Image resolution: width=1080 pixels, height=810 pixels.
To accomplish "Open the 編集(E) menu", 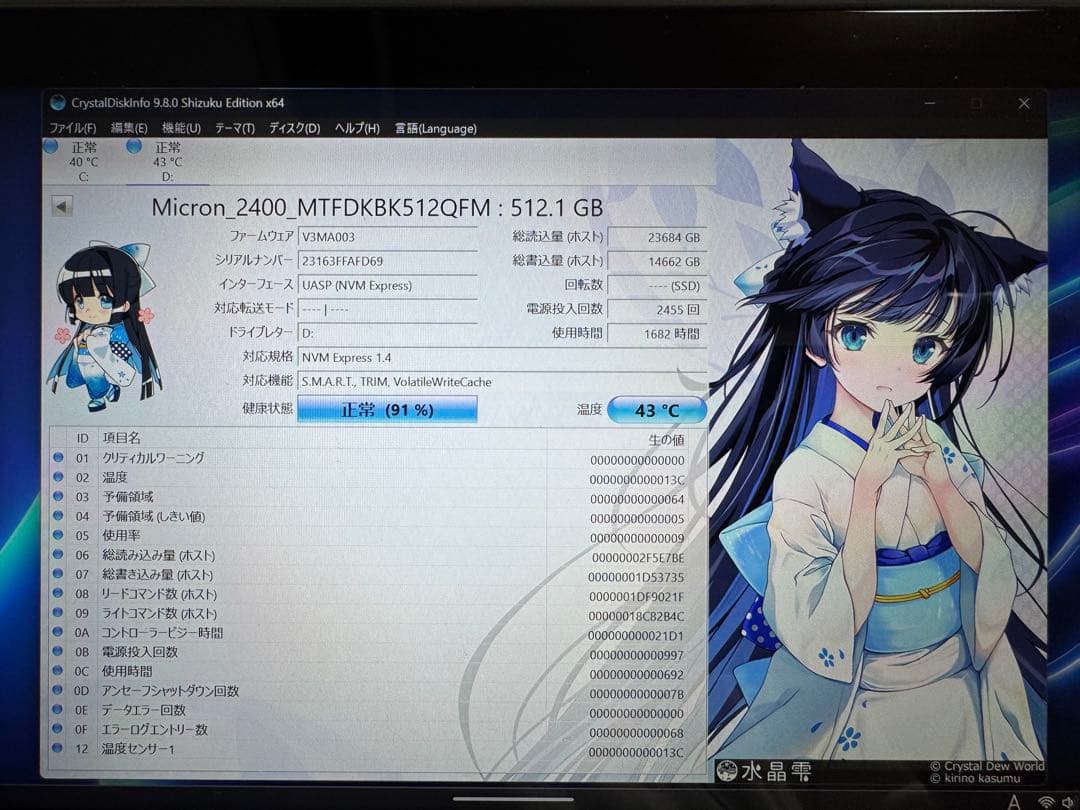I will coord(129,128).
